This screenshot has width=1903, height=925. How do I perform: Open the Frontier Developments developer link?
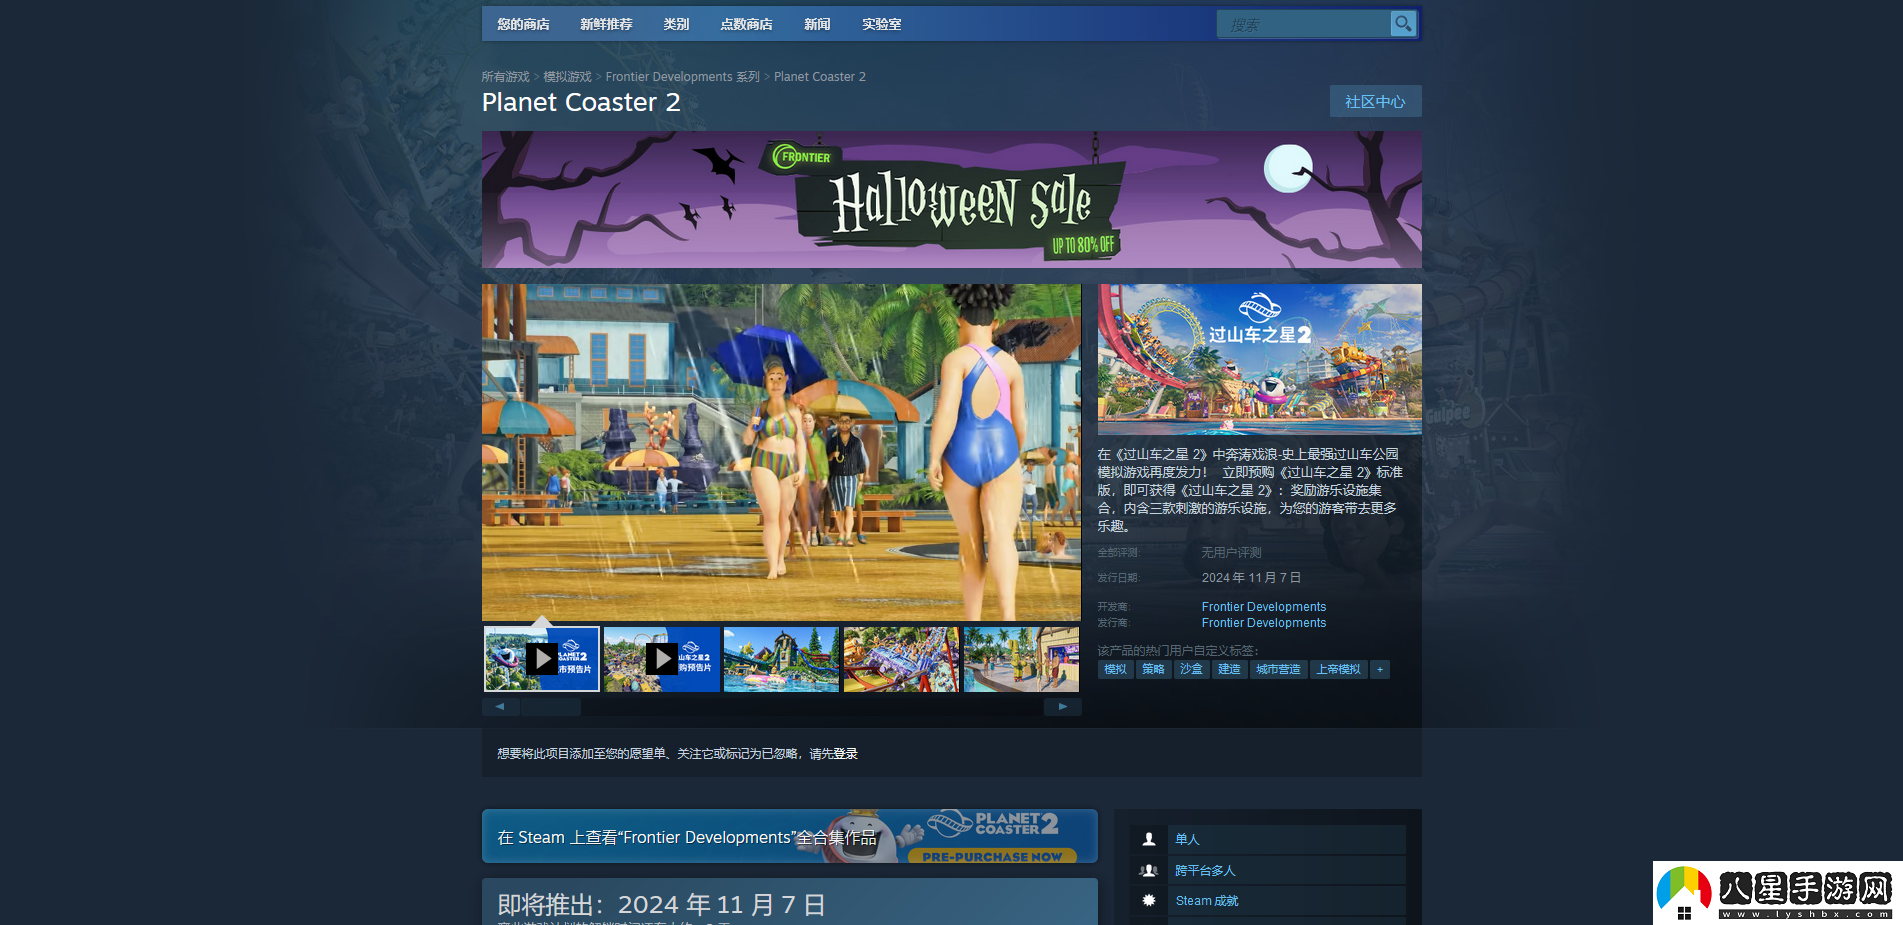pyautogui.click(x=1263, y=607)
